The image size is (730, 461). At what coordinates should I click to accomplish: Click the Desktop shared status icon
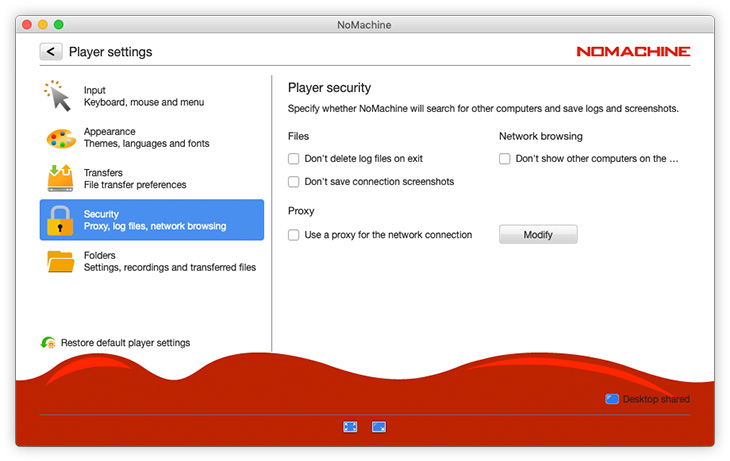click(x=611, y=399)
